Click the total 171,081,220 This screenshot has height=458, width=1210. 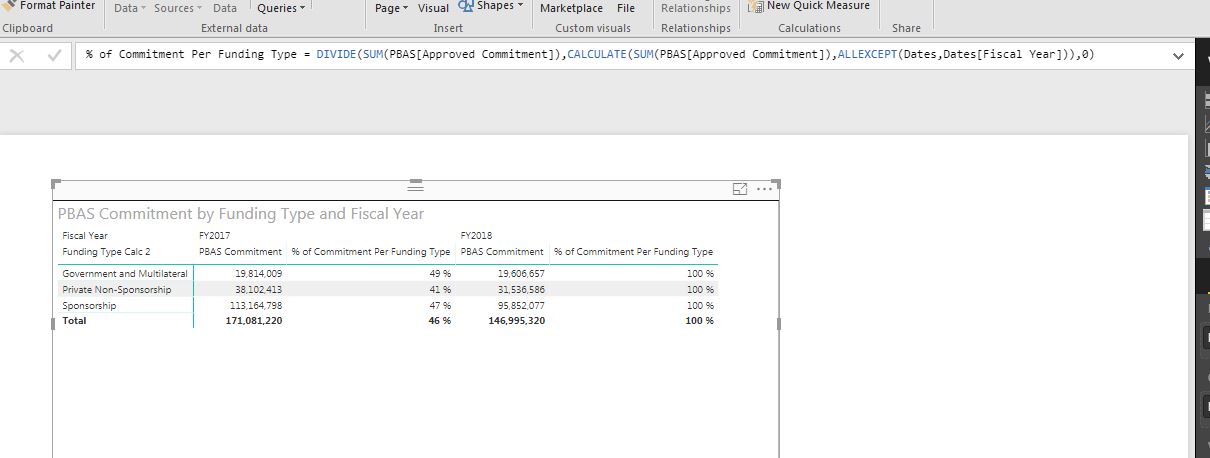click(254, 321)
